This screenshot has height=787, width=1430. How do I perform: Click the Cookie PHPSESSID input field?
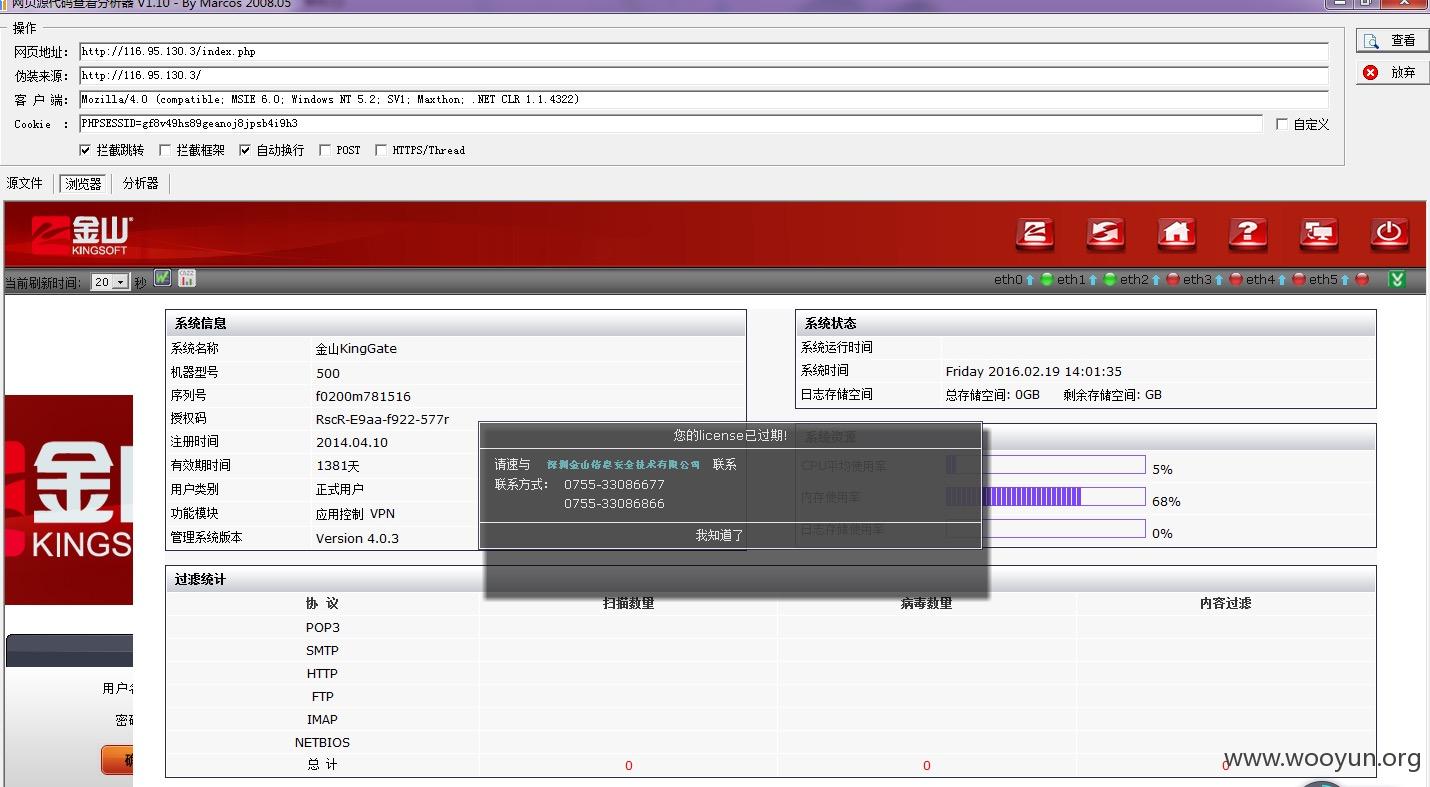click(x=671, y=124)
